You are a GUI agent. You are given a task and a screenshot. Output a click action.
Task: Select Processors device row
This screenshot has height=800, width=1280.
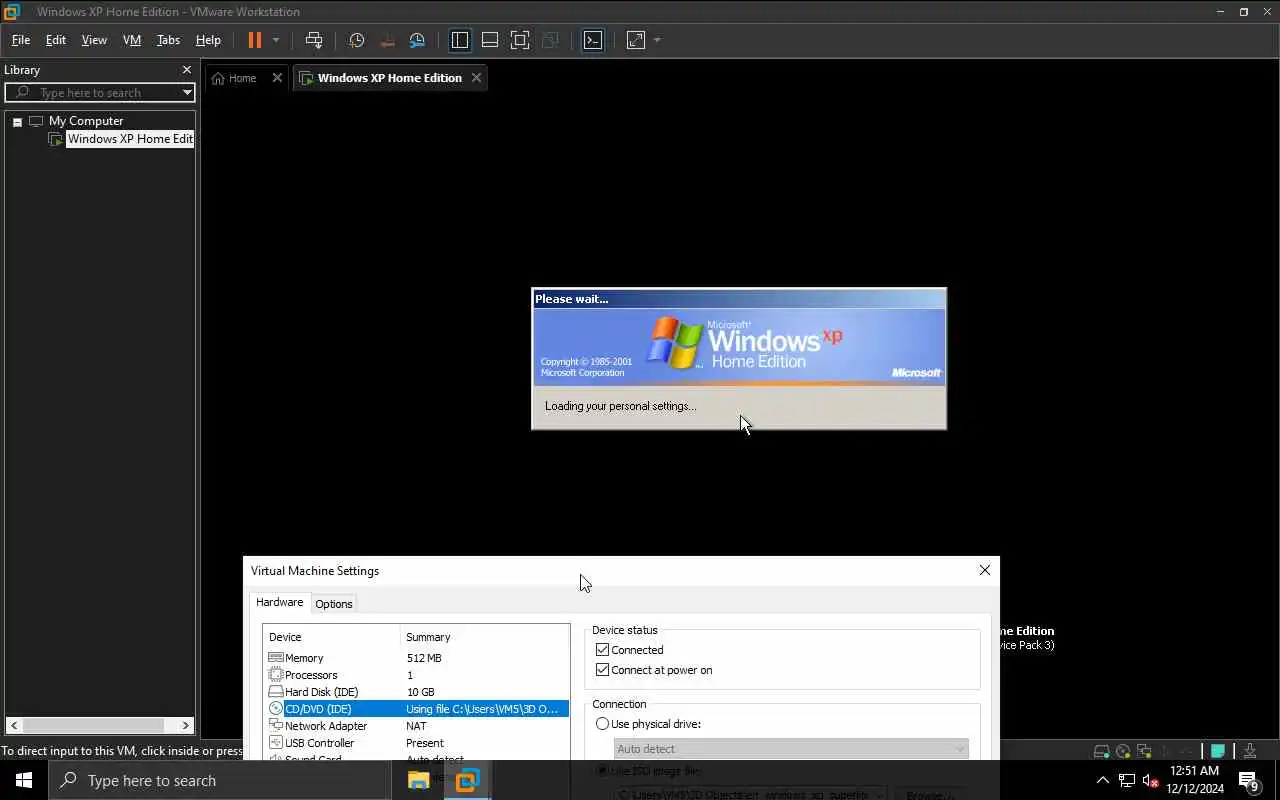(x=416, y=675)
